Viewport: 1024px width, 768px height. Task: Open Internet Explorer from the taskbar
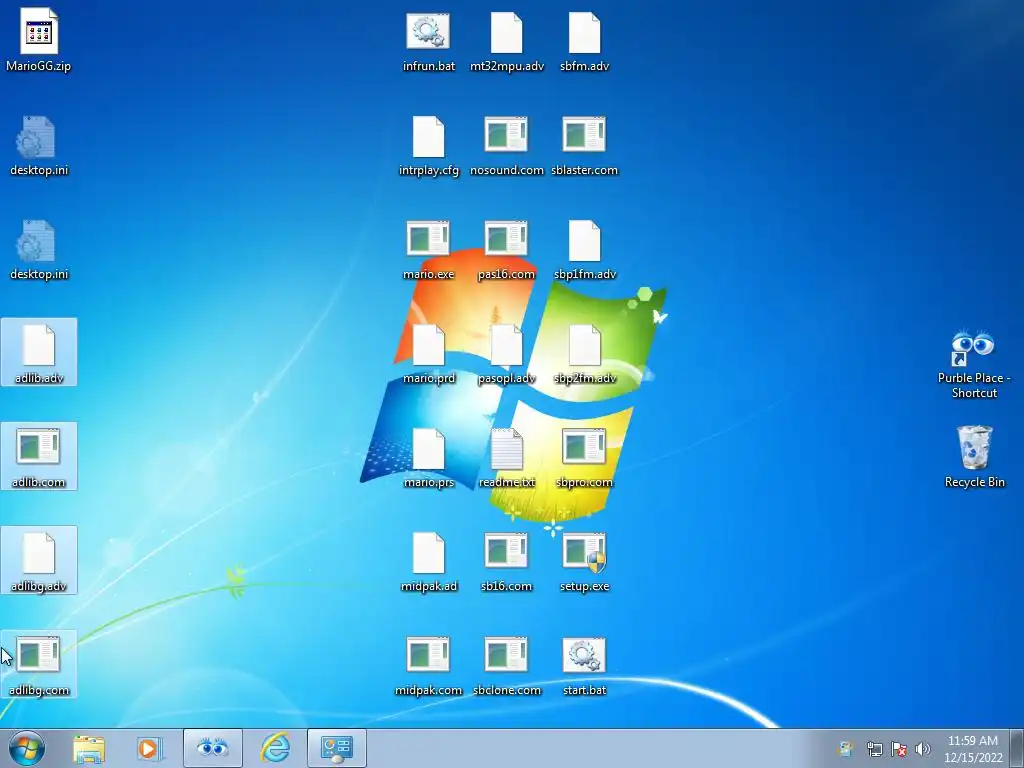[275, 748]
